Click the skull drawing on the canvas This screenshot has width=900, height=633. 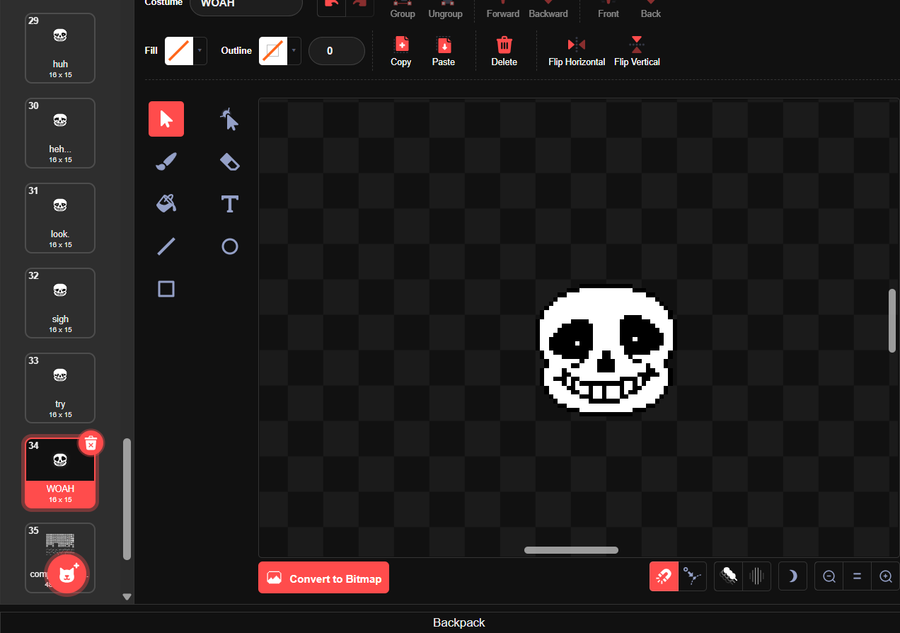point(606,349)
